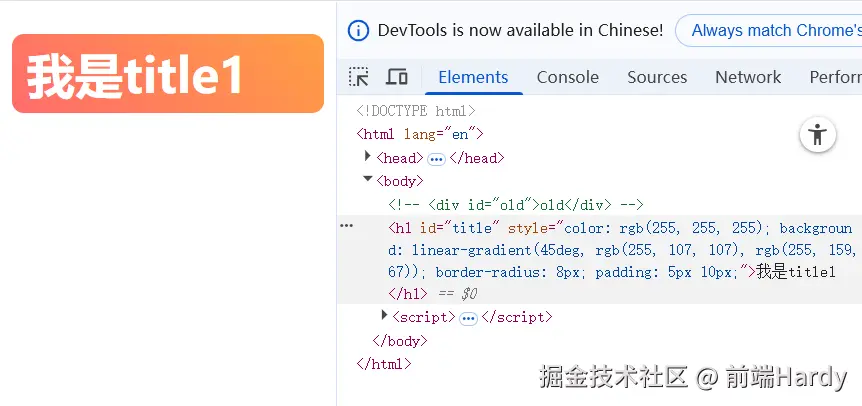
Task: Open the Network tab
Action: [x=748, y=77]
